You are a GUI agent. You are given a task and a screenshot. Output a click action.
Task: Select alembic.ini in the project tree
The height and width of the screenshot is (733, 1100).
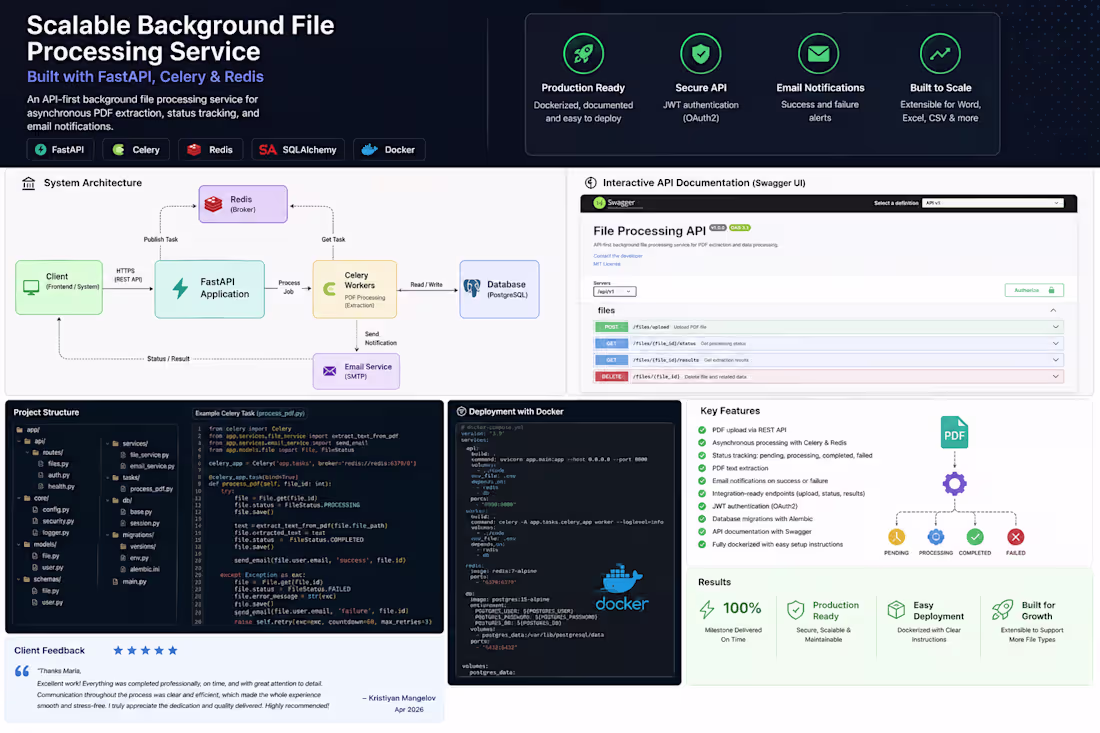coord(140,569)
